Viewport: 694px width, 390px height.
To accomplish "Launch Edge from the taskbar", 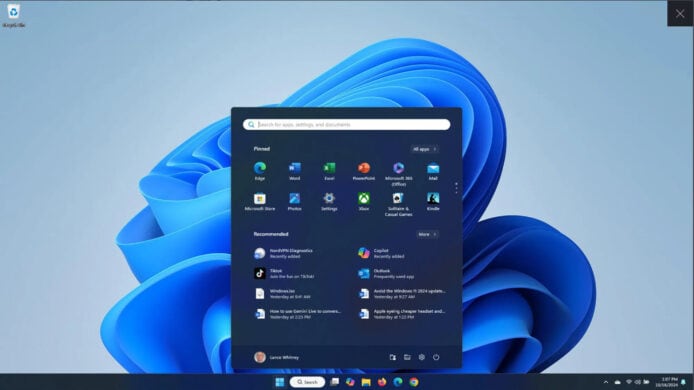I will pos(398,382).
